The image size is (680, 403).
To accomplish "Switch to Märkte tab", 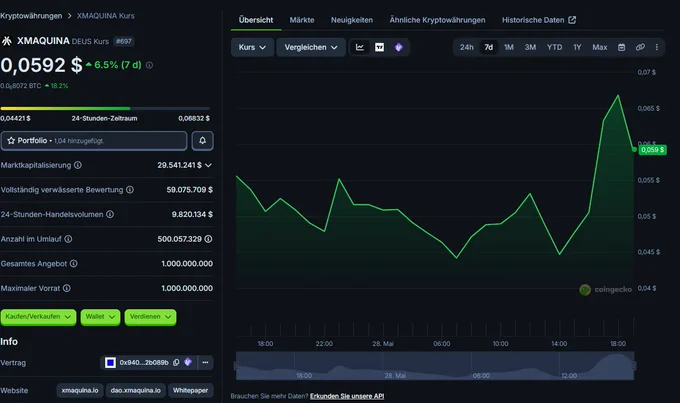I will [x=302, y=20].
